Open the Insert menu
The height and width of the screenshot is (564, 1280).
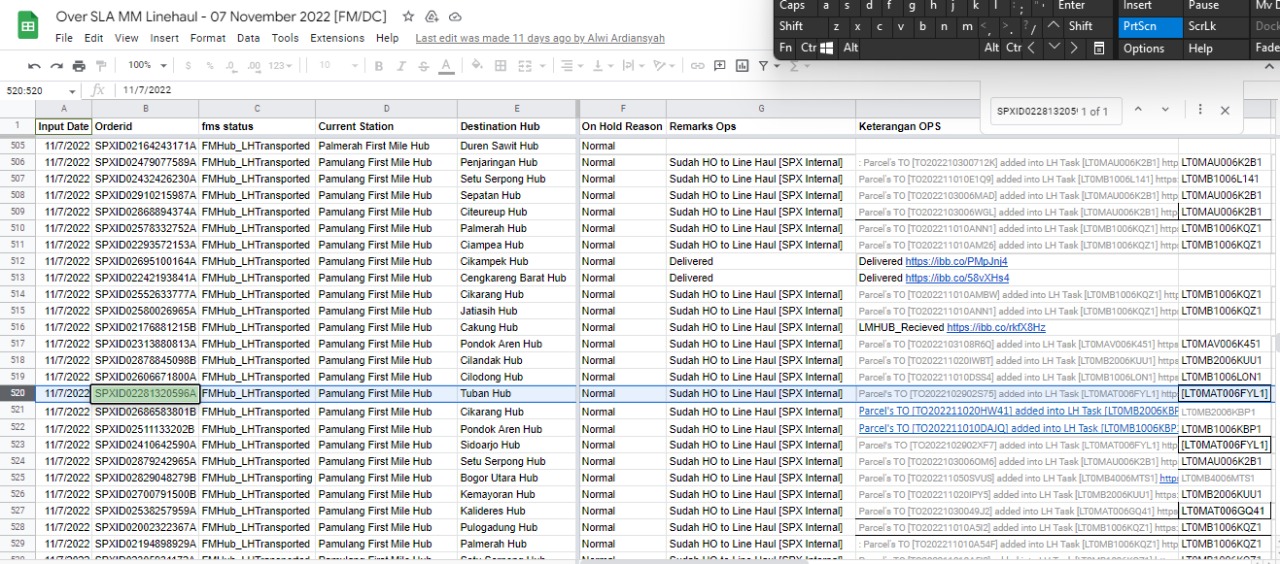point(165,38)
